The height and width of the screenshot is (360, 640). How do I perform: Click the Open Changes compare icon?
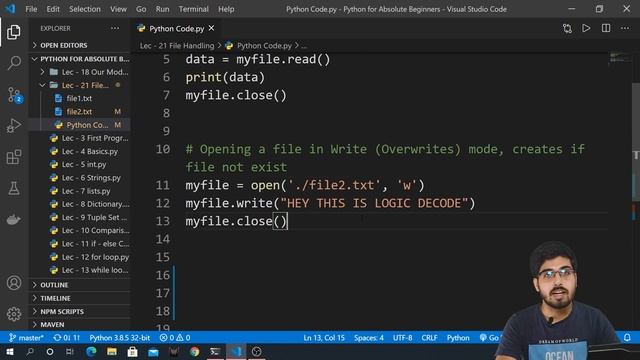567,29
